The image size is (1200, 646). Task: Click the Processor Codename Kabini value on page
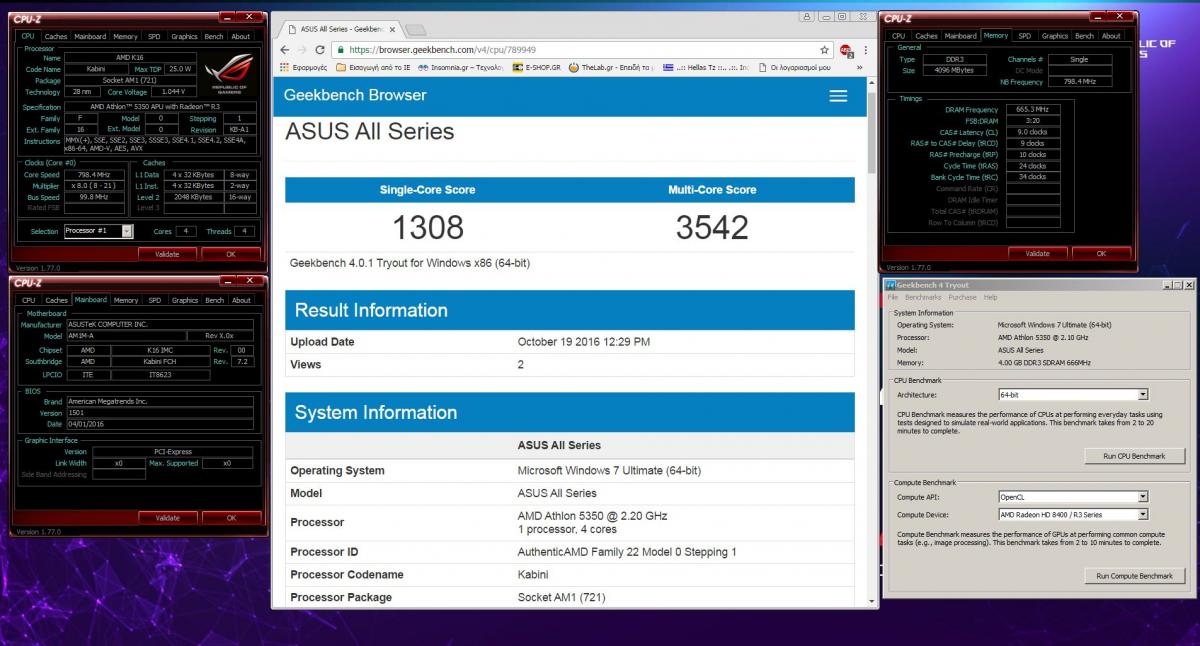coord(533,575)
